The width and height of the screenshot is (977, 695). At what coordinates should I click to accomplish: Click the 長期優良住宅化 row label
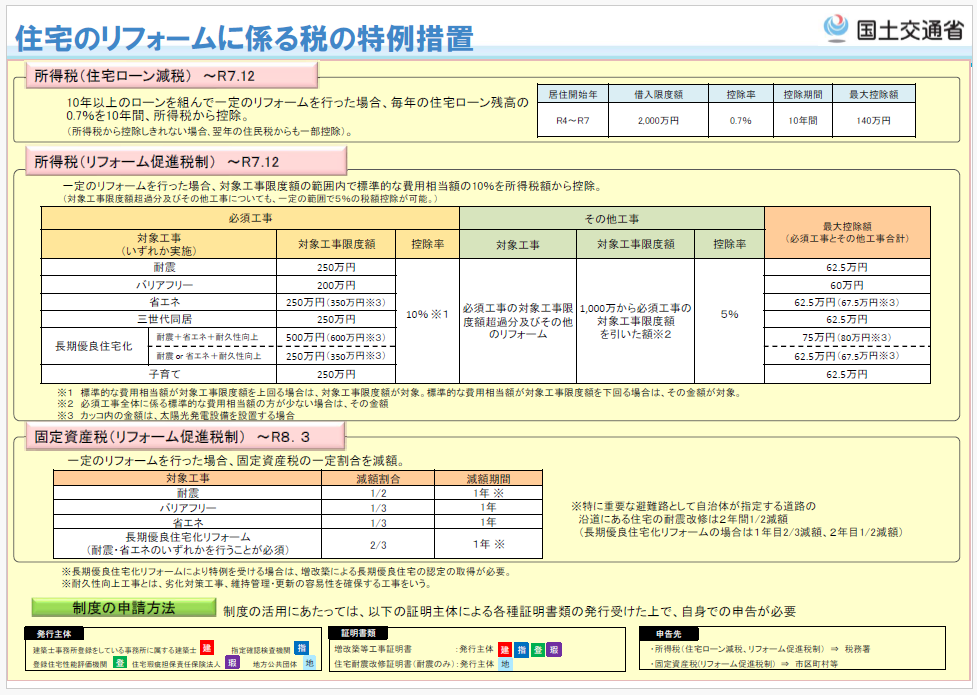(x=94, y=346)
